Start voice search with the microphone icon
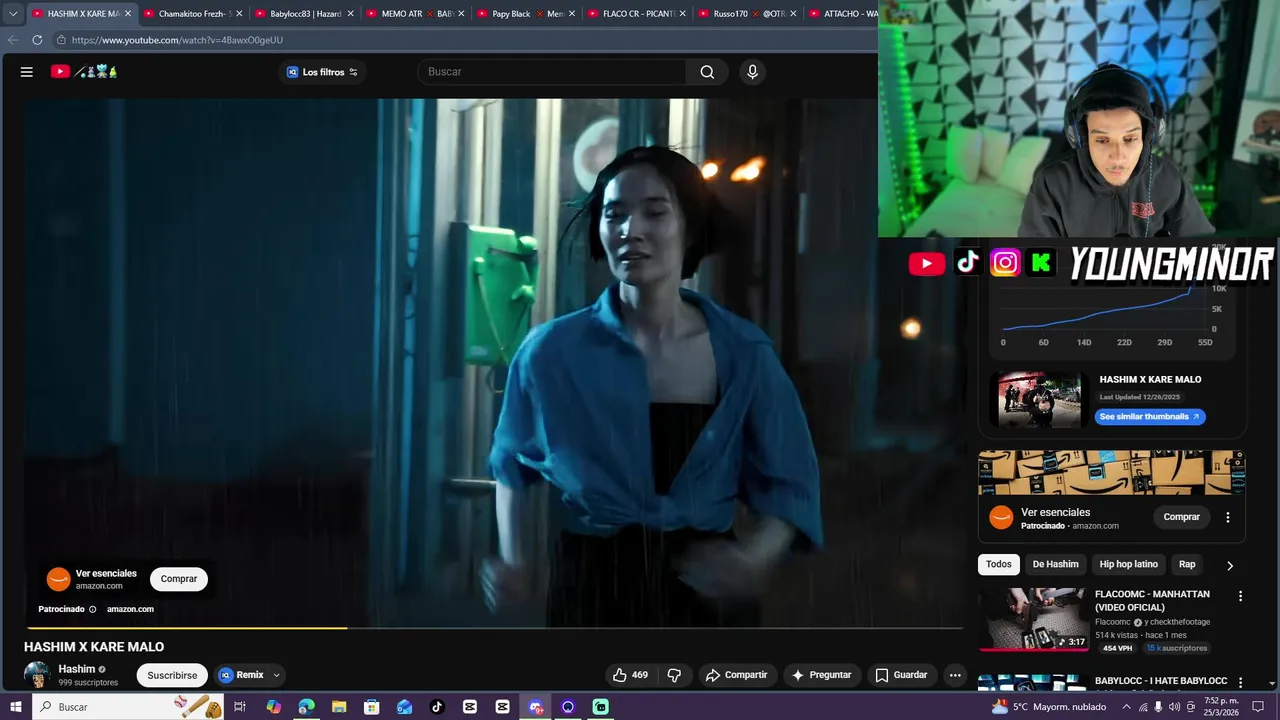Image resolution: width=1280 pixels, height=720 pixels. [x=752, y=72]
